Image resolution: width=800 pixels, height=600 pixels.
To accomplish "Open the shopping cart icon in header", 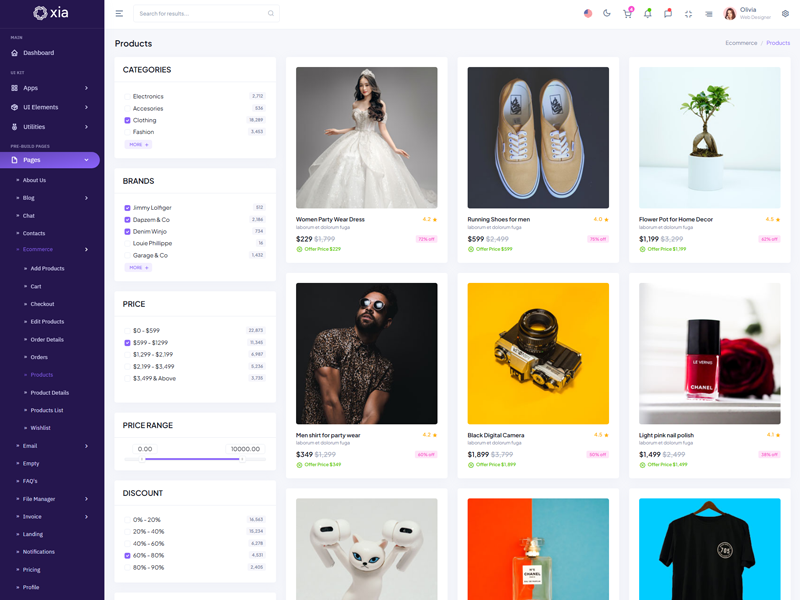I will pyautogui.click(x=627, y=14).
